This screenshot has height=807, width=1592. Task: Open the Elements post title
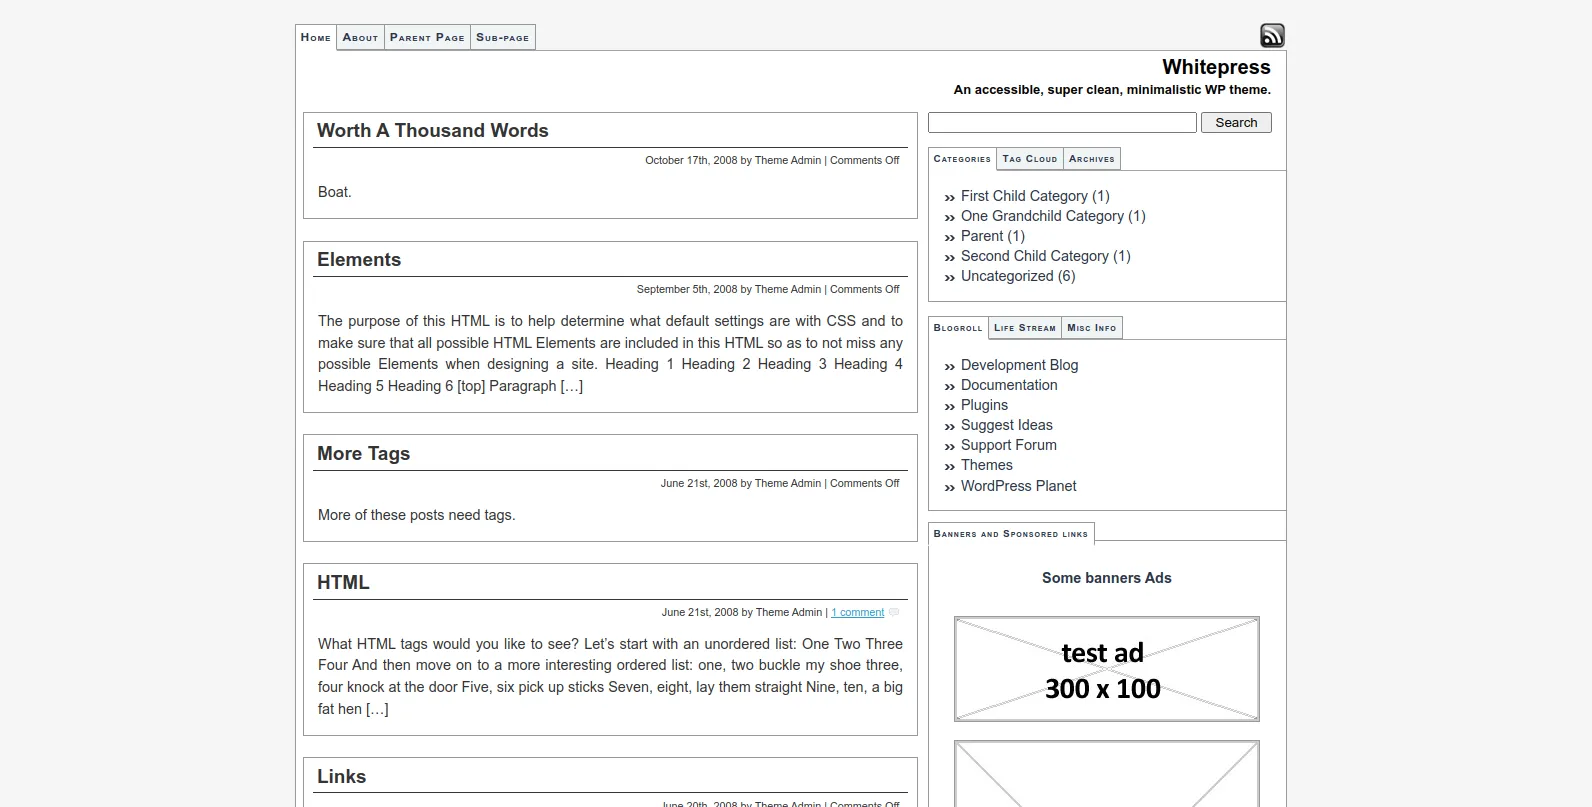[x=359, y=259]
